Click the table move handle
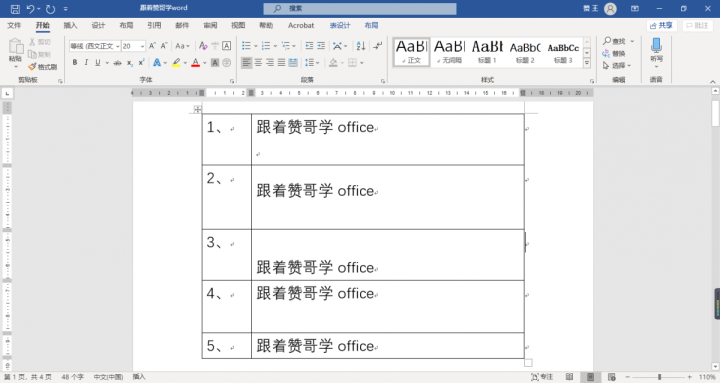This screenshot has width=720, height=383. 197,109
